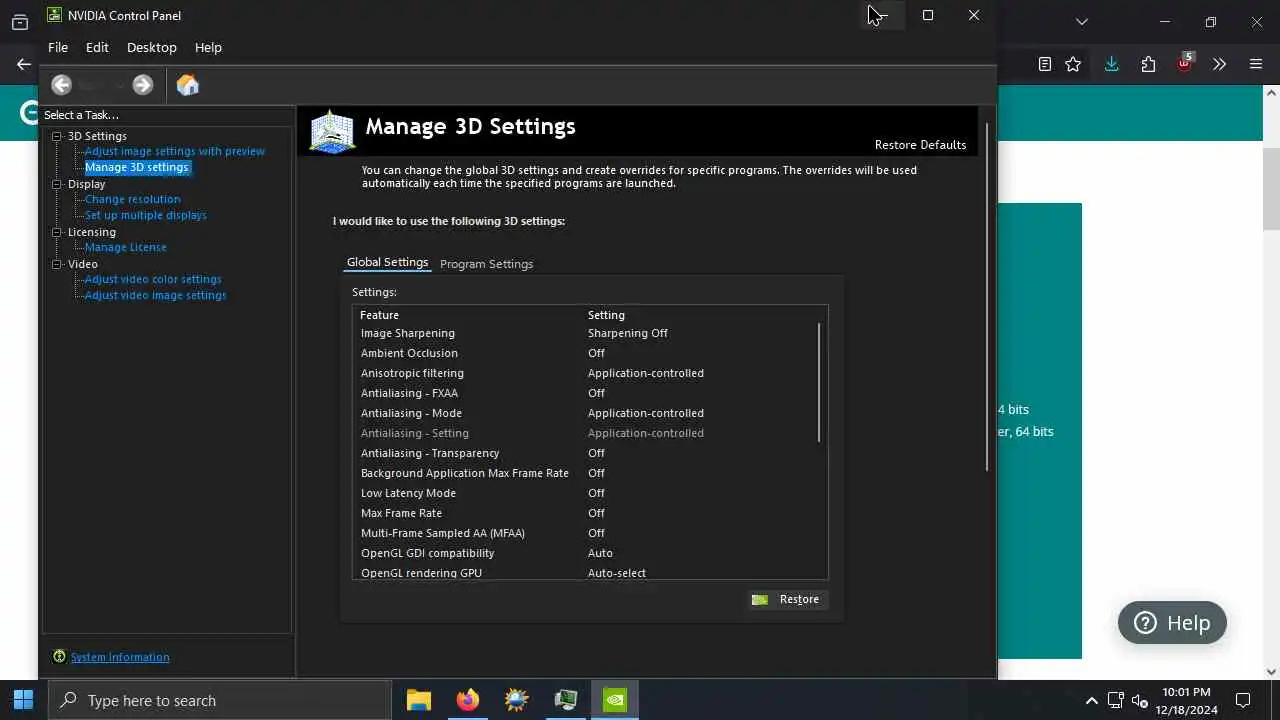Open the Firefox reader view icon

(x=1045, y=64)
